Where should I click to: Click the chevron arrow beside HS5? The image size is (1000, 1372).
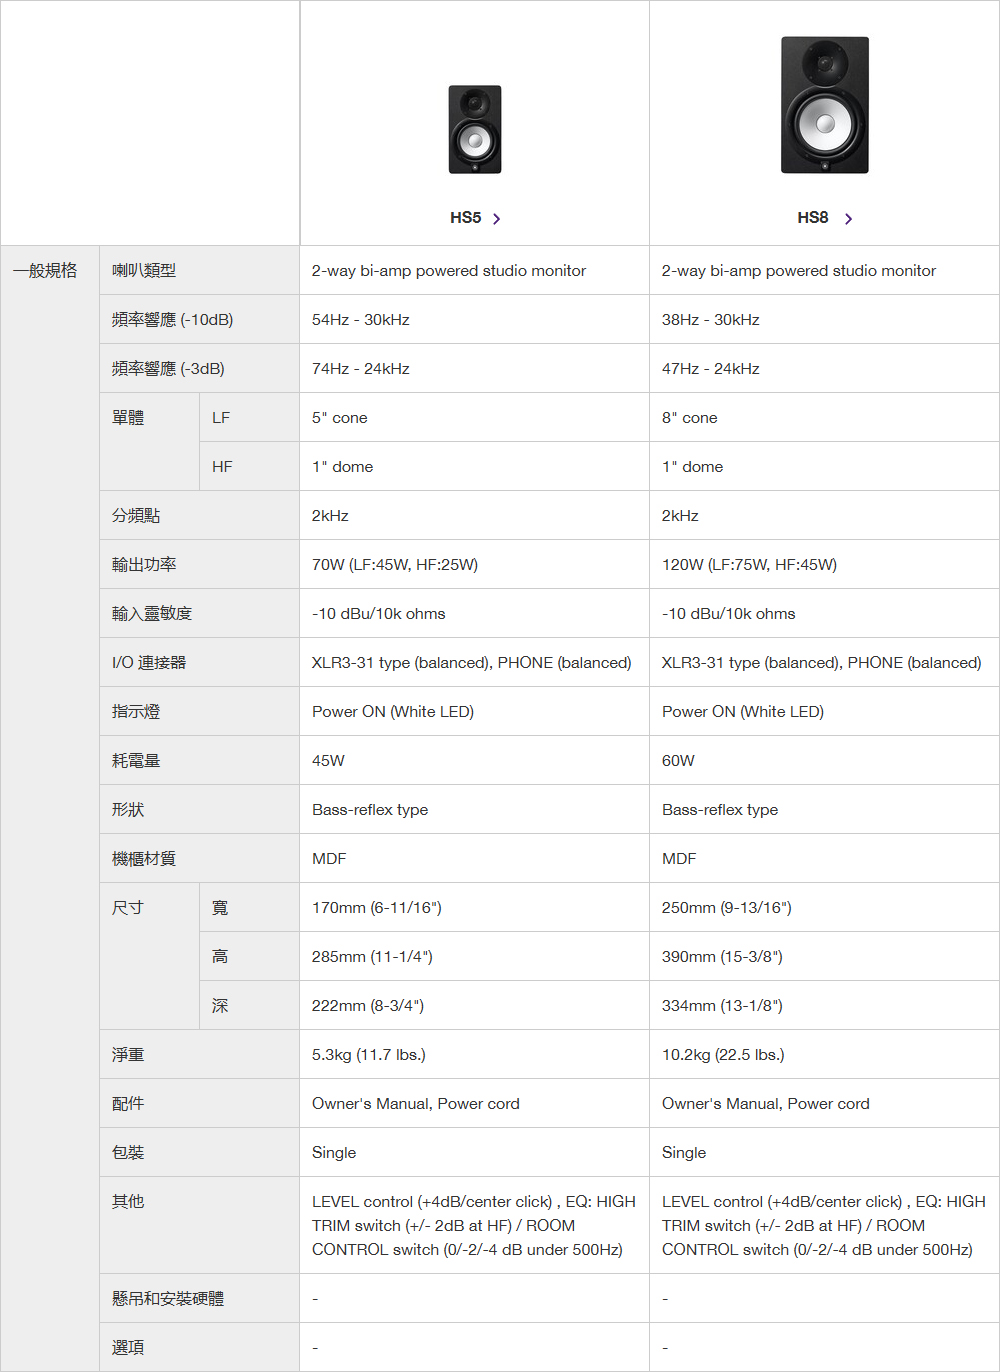pos(497,219)
